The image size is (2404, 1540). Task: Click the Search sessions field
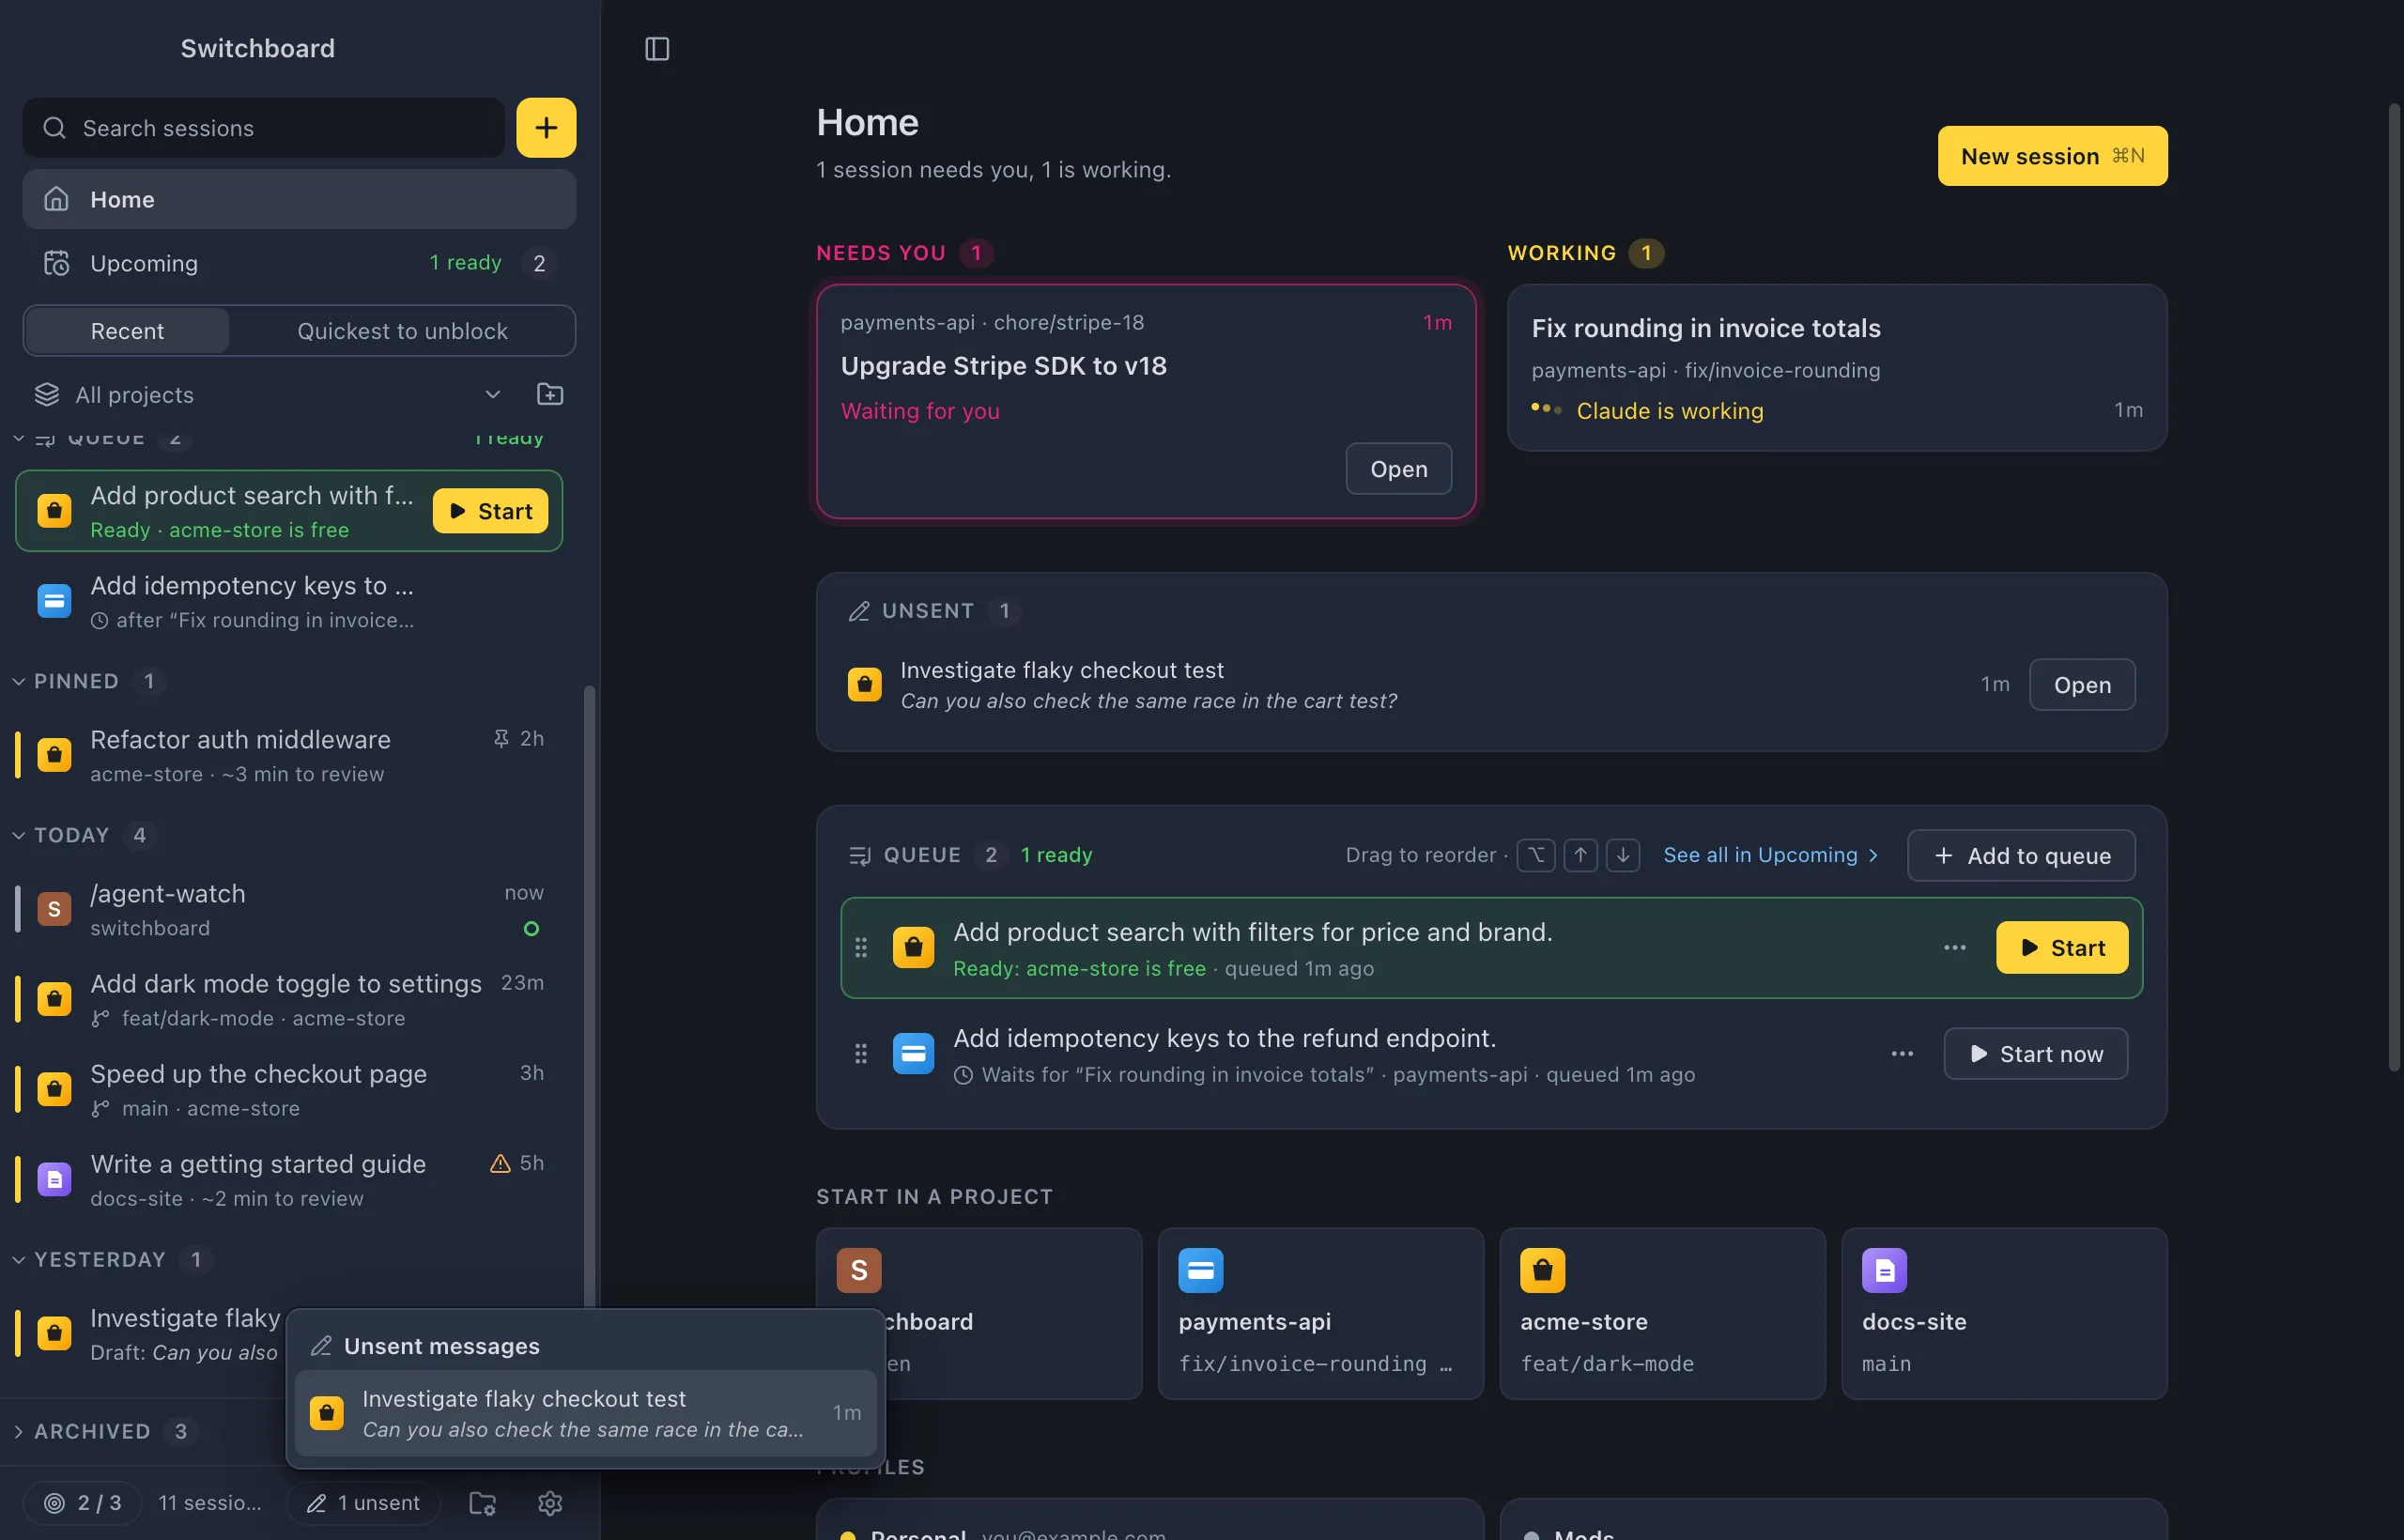(264, 127)
